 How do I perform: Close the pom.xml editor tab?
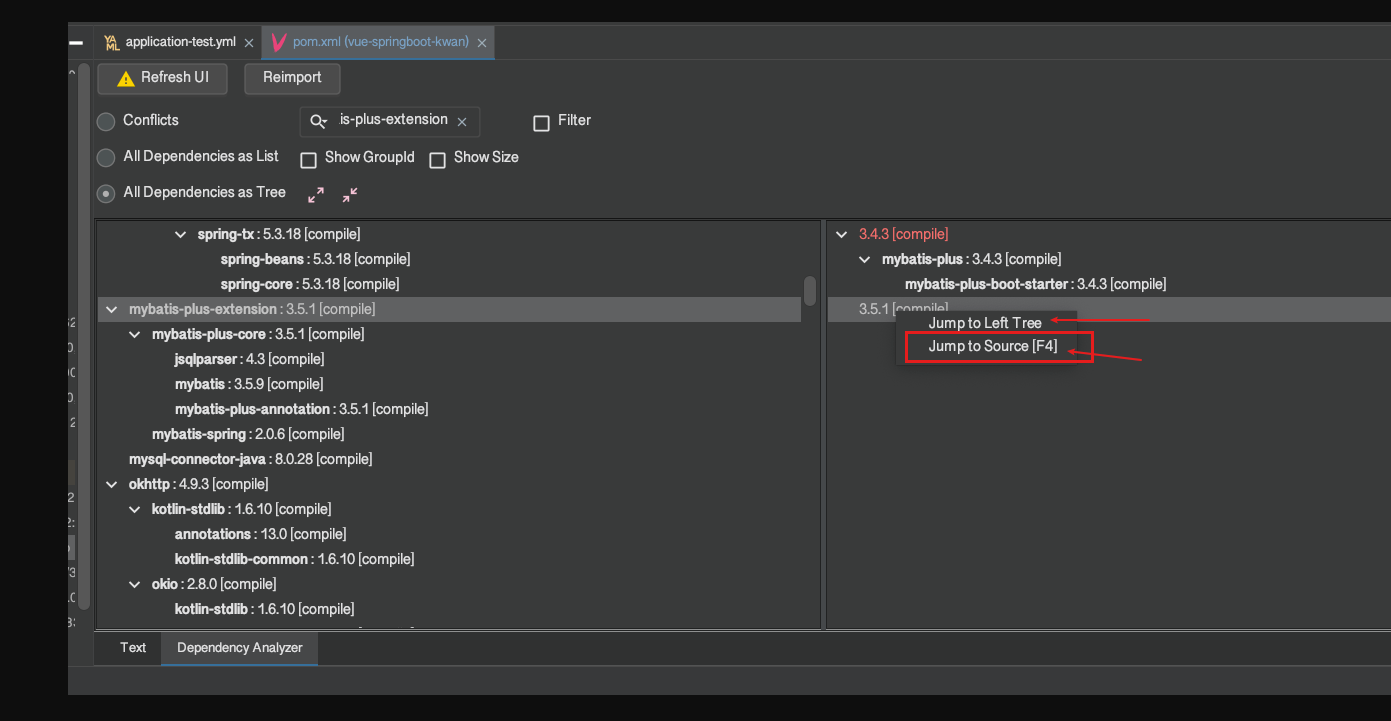[482, 43]
